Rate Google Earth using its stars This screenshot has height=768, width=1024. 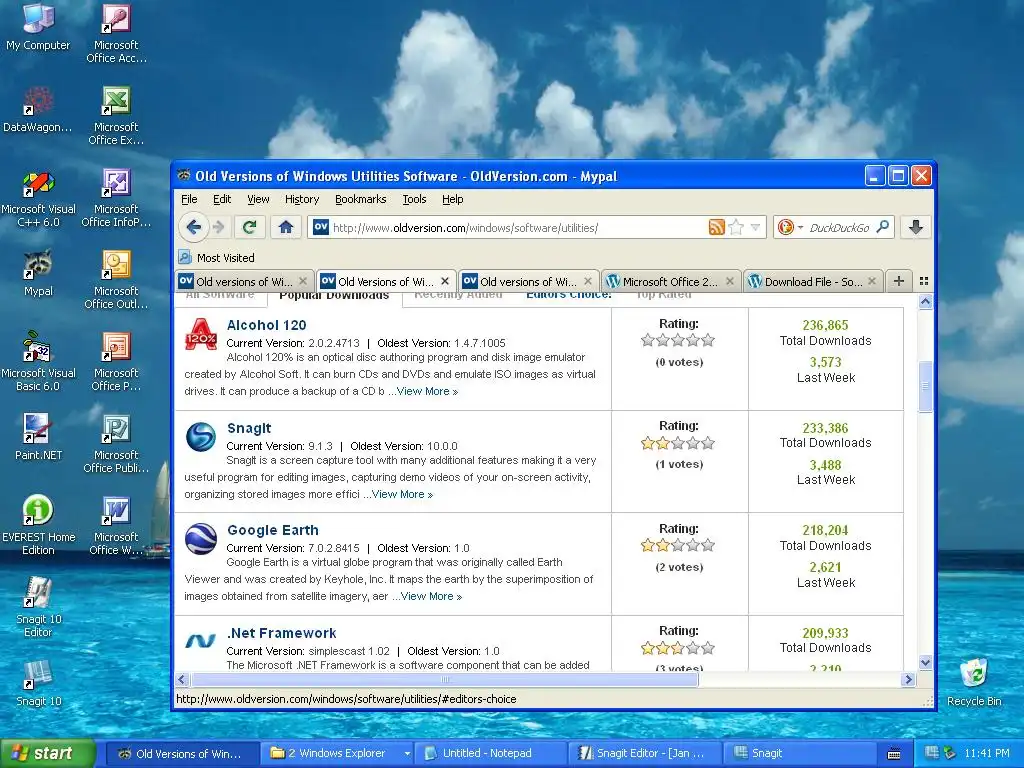click(x=678, y=545)
